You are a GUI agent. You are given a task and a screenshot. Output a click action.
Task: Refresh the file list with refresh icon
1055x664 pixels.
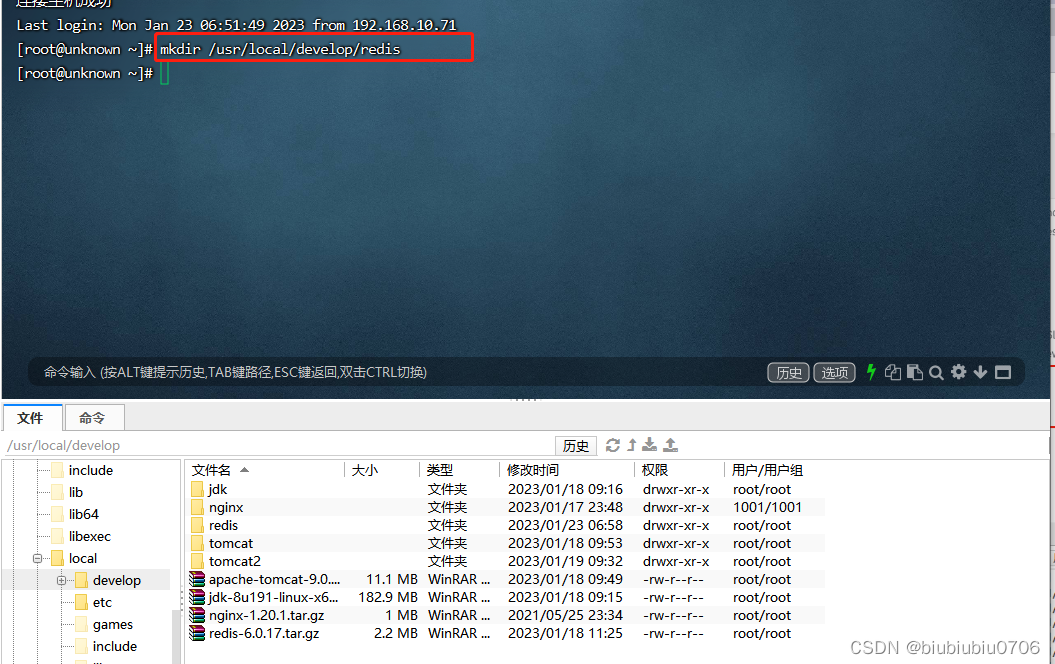point(613,445)
